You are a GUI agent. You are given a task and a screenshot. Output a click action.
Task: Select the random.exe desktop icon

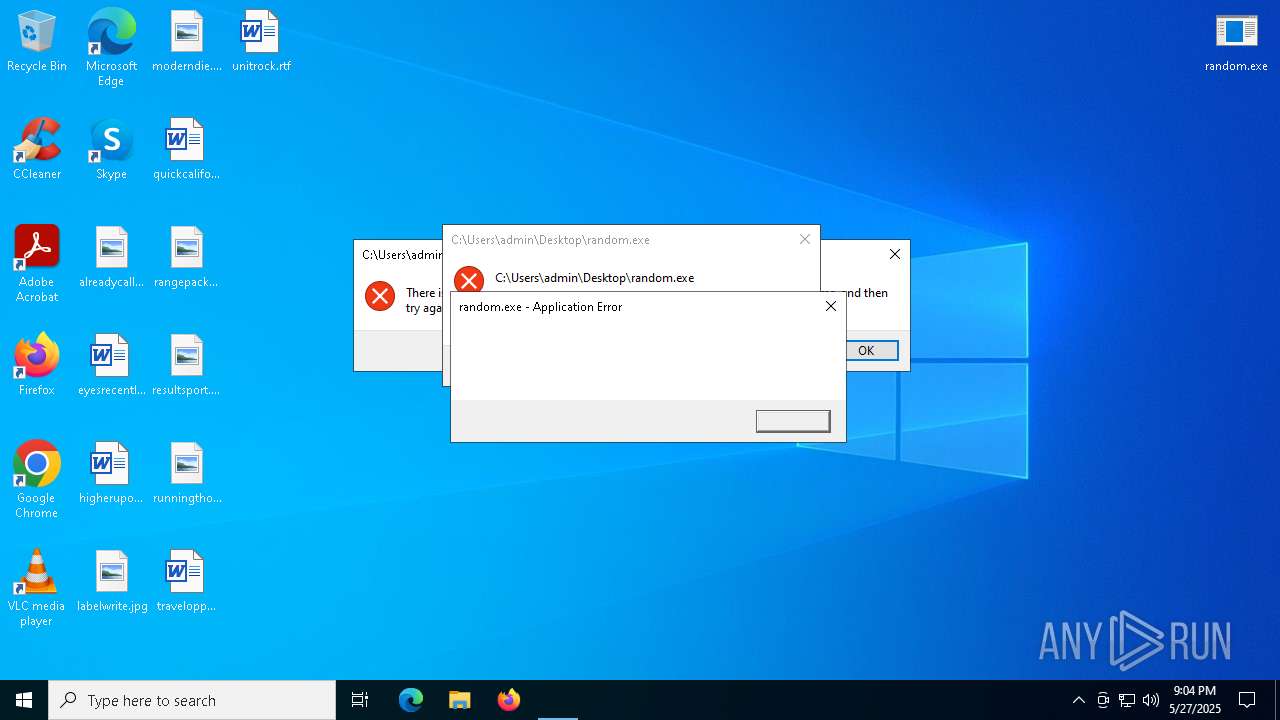coord(1236,42)
